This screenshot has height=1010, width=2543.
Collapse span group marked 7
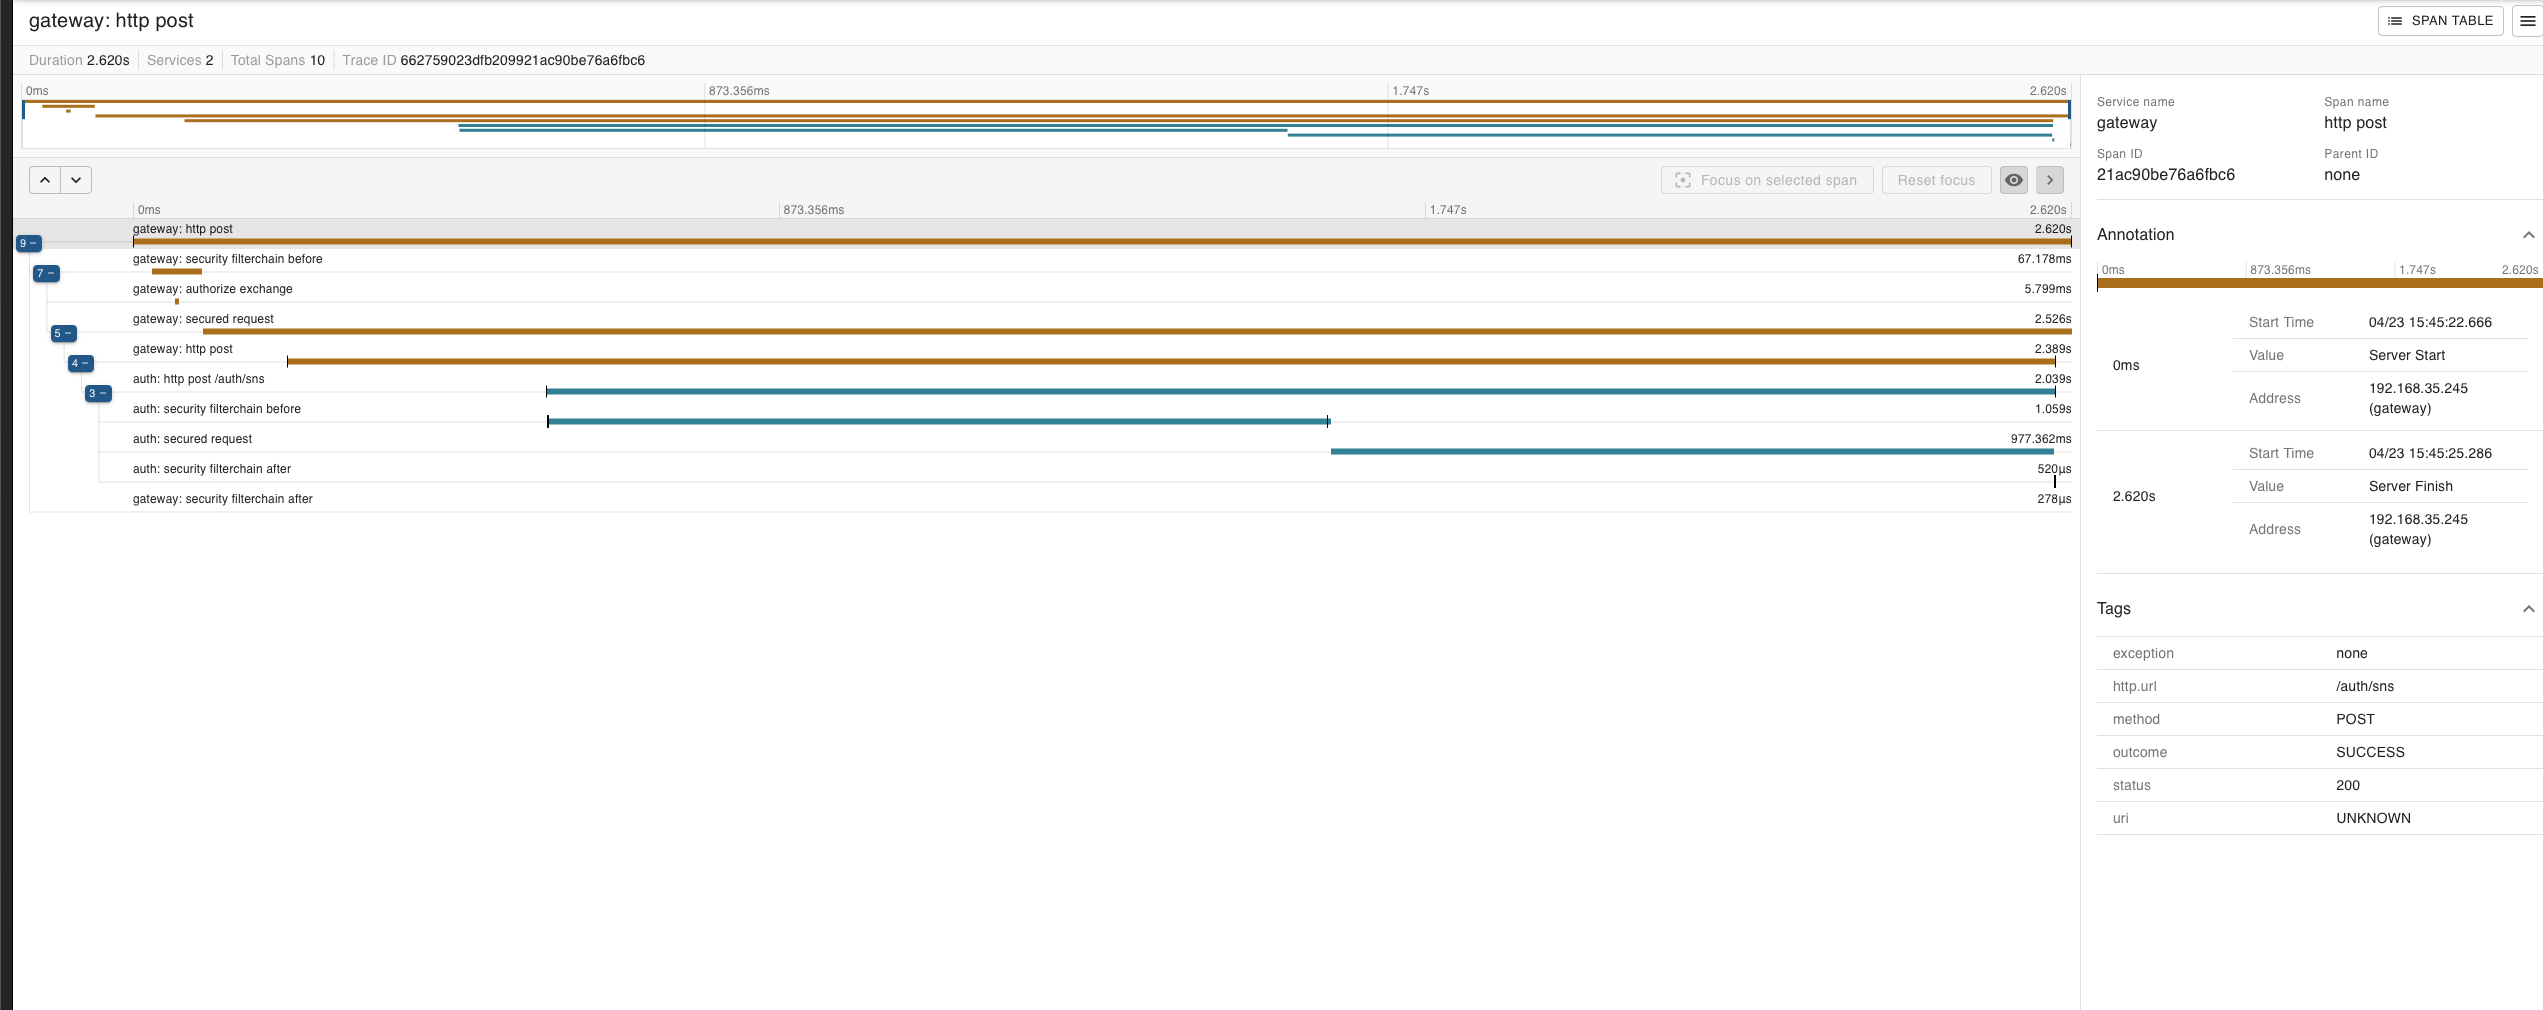coord(45,272)
